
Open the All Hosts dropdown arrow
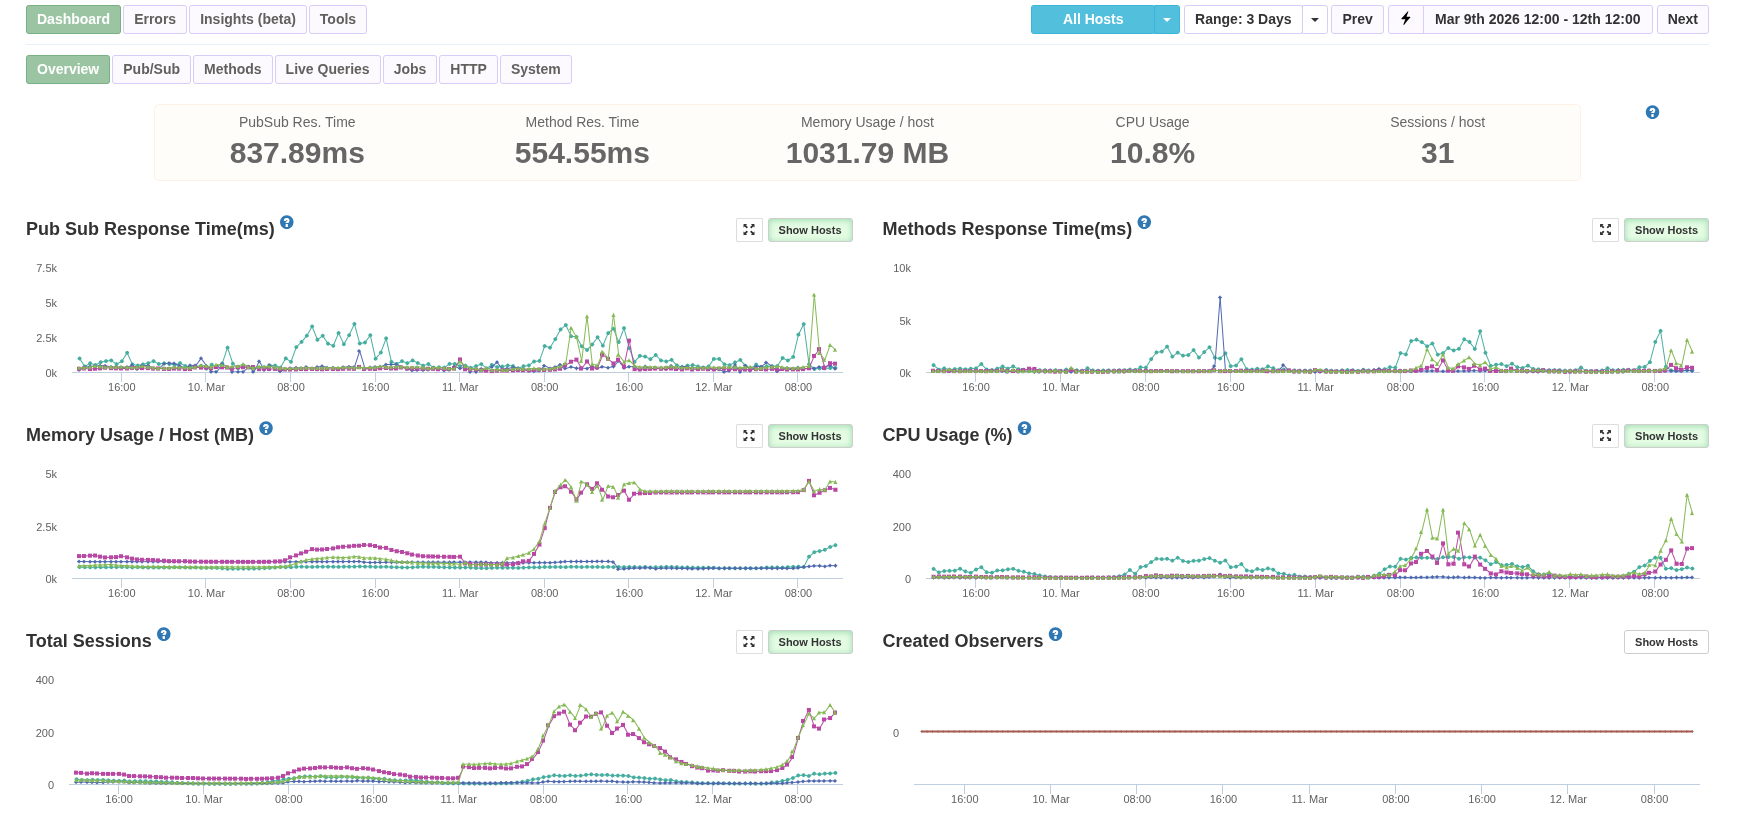(x=1166, y=19)
